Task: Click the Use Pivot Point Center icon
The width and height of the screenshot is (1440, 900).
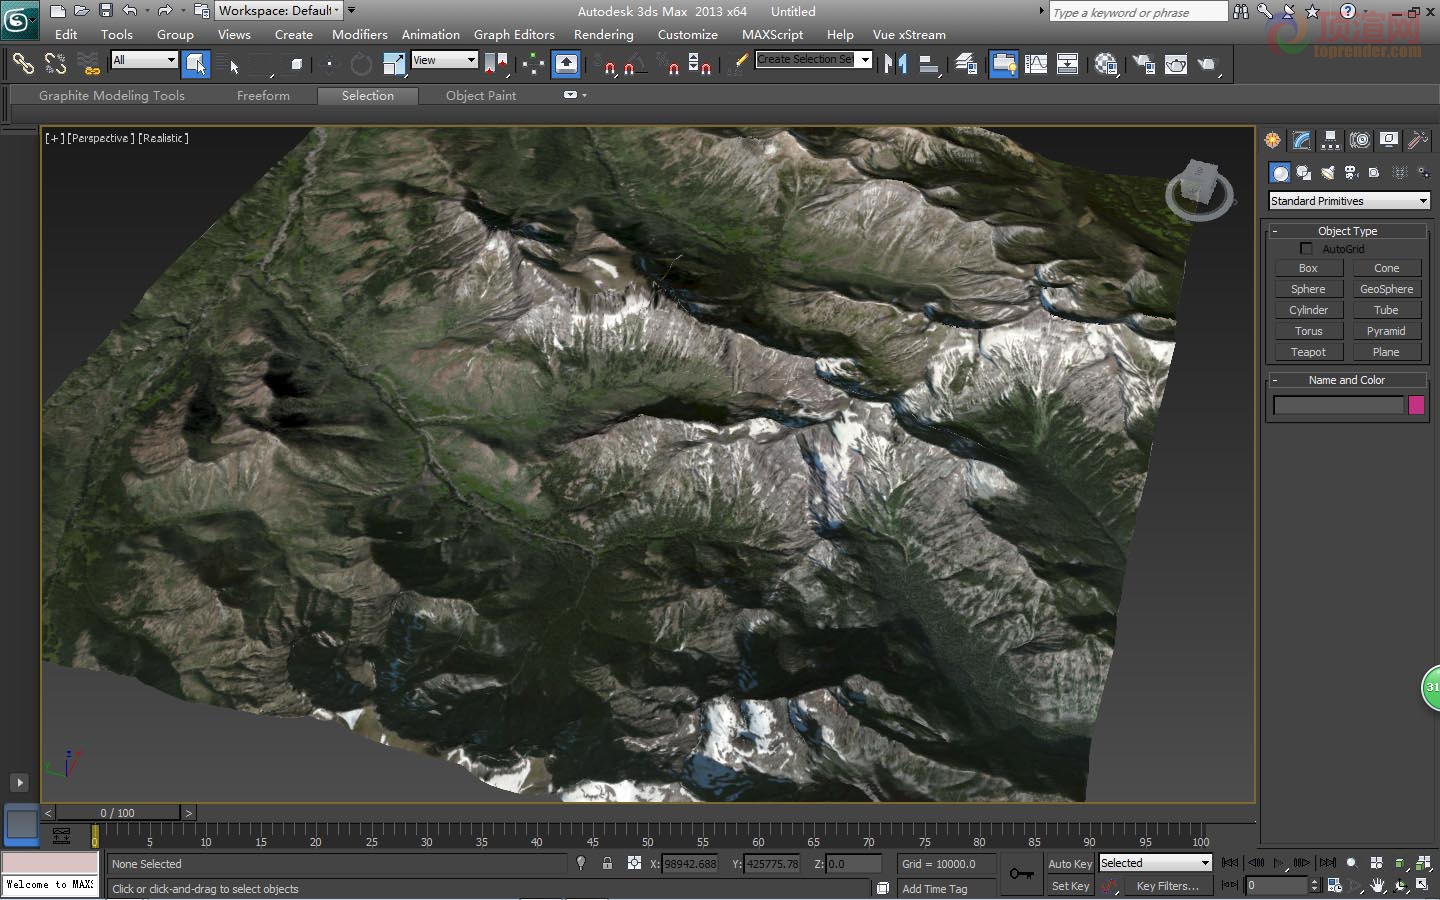Action: (x=496, y=64)
